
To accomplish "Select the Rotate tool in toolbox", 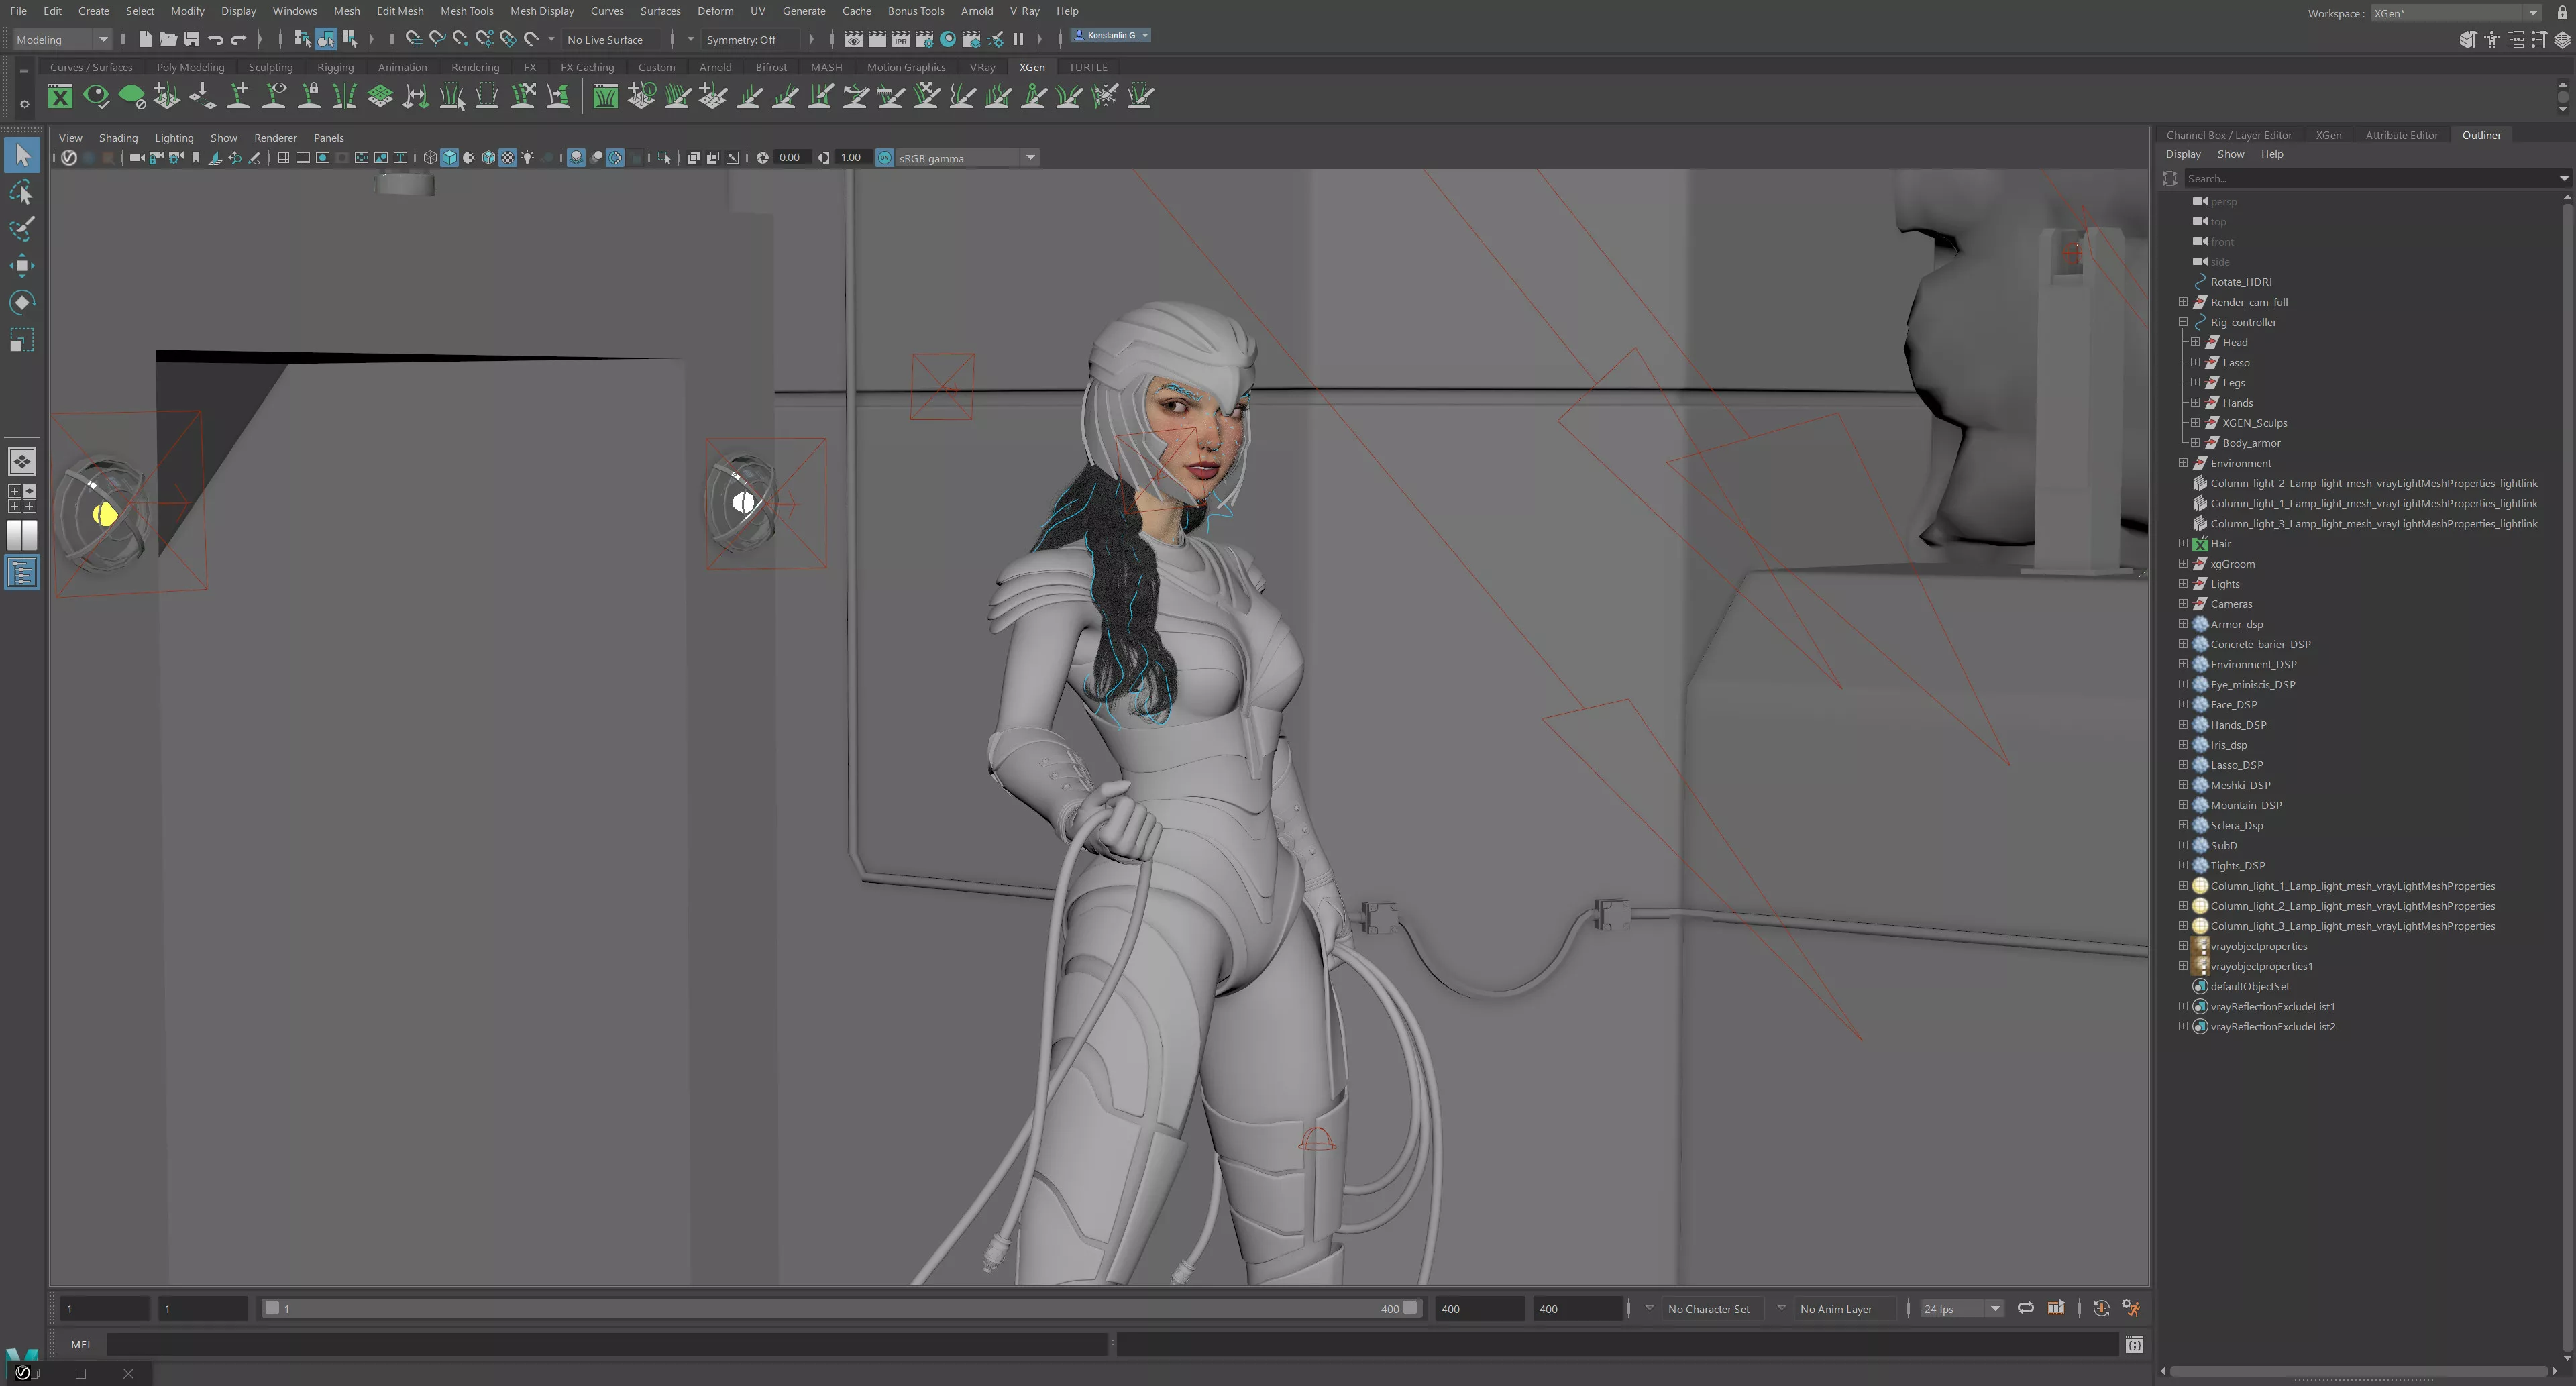I will [22, 302].
